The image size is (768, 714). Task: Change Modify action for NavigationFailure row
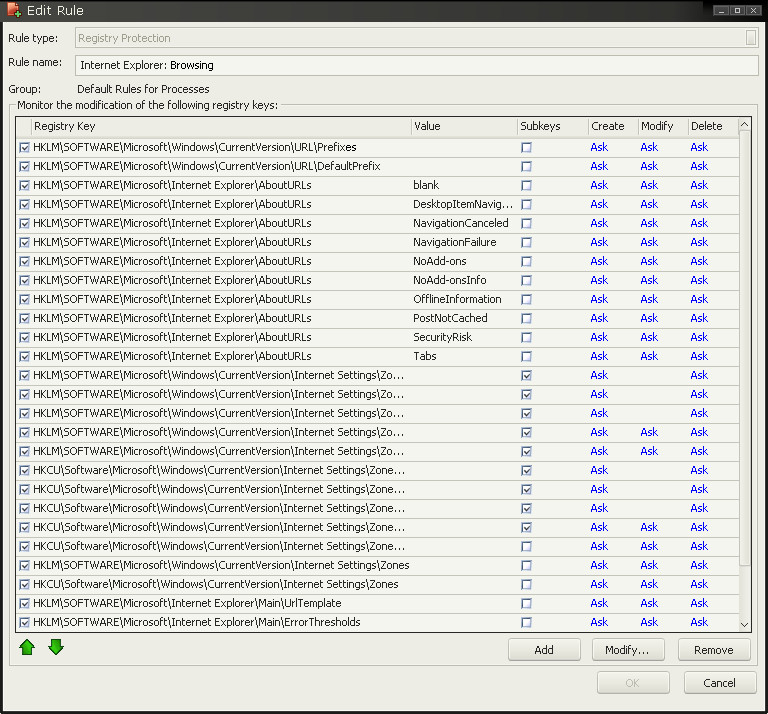(x=649, y=242)
